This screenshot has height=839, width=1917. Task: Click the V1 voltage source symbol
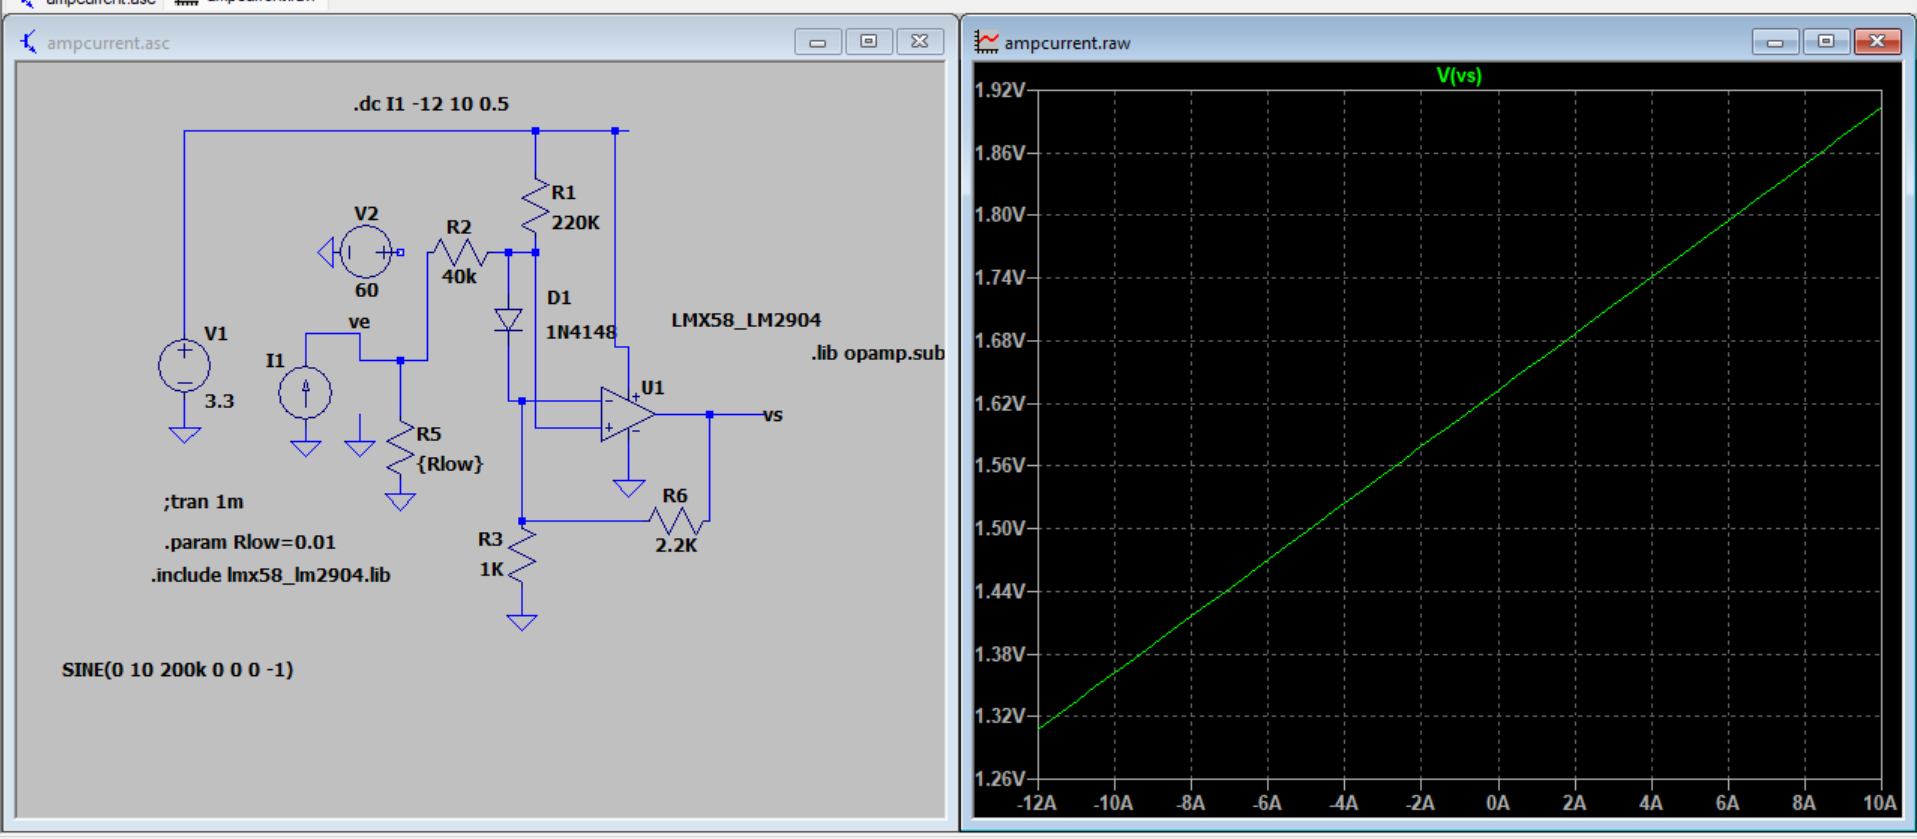[x=184, y=366]
